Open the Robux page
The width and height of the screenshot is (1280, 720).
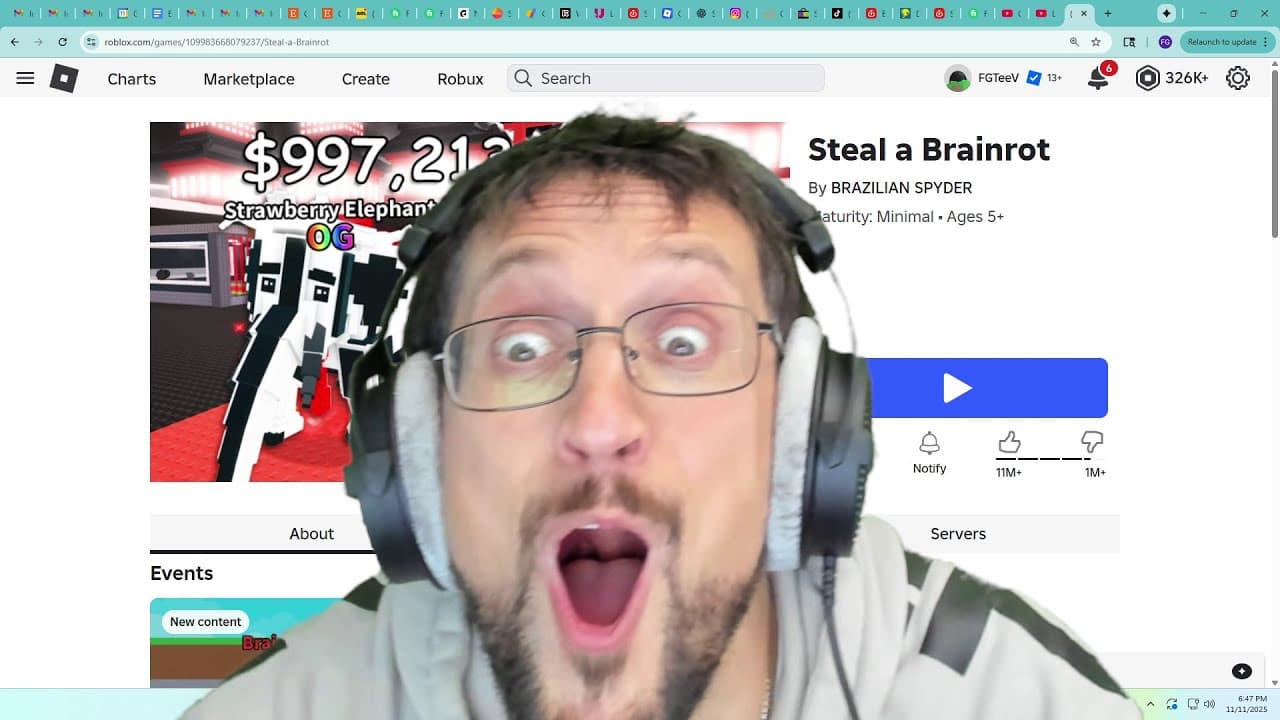(x=460, y=79)
